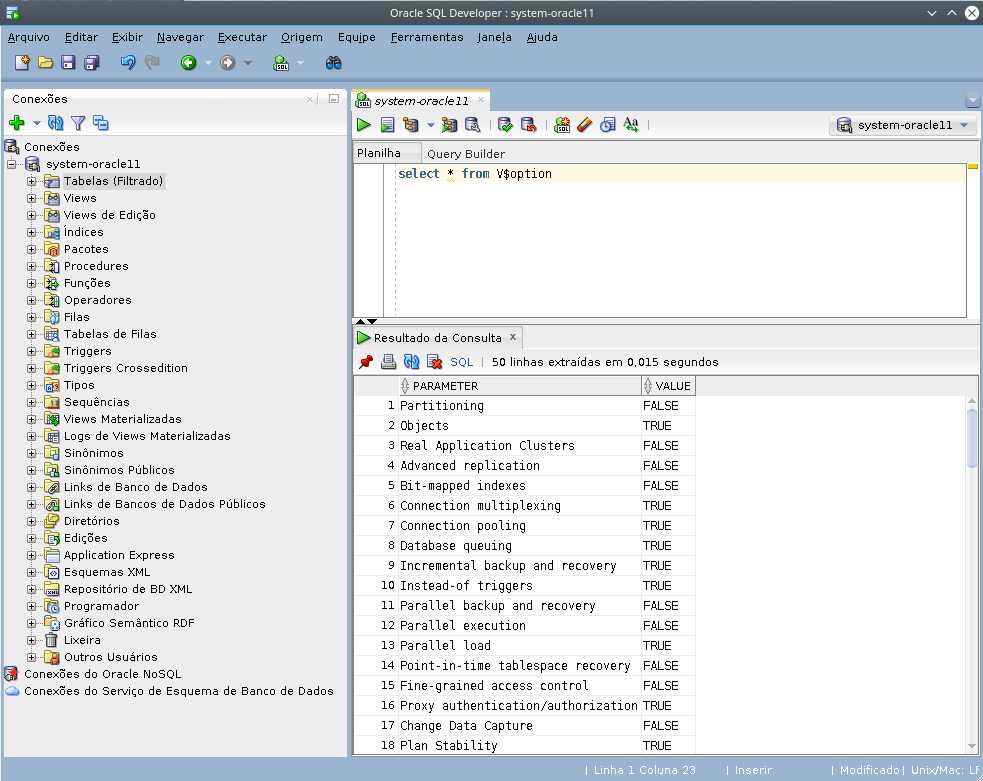The image size is (983, 781).
Task: Click the binoculars Find Database Object icon
Action: [334, 62]
